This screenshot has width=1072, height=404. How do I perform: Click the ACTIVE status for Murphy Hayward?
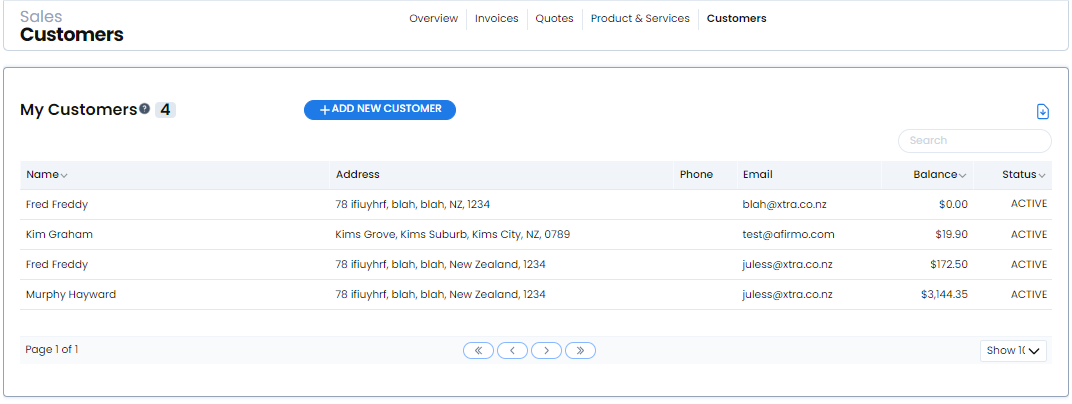click(1029, 295)
